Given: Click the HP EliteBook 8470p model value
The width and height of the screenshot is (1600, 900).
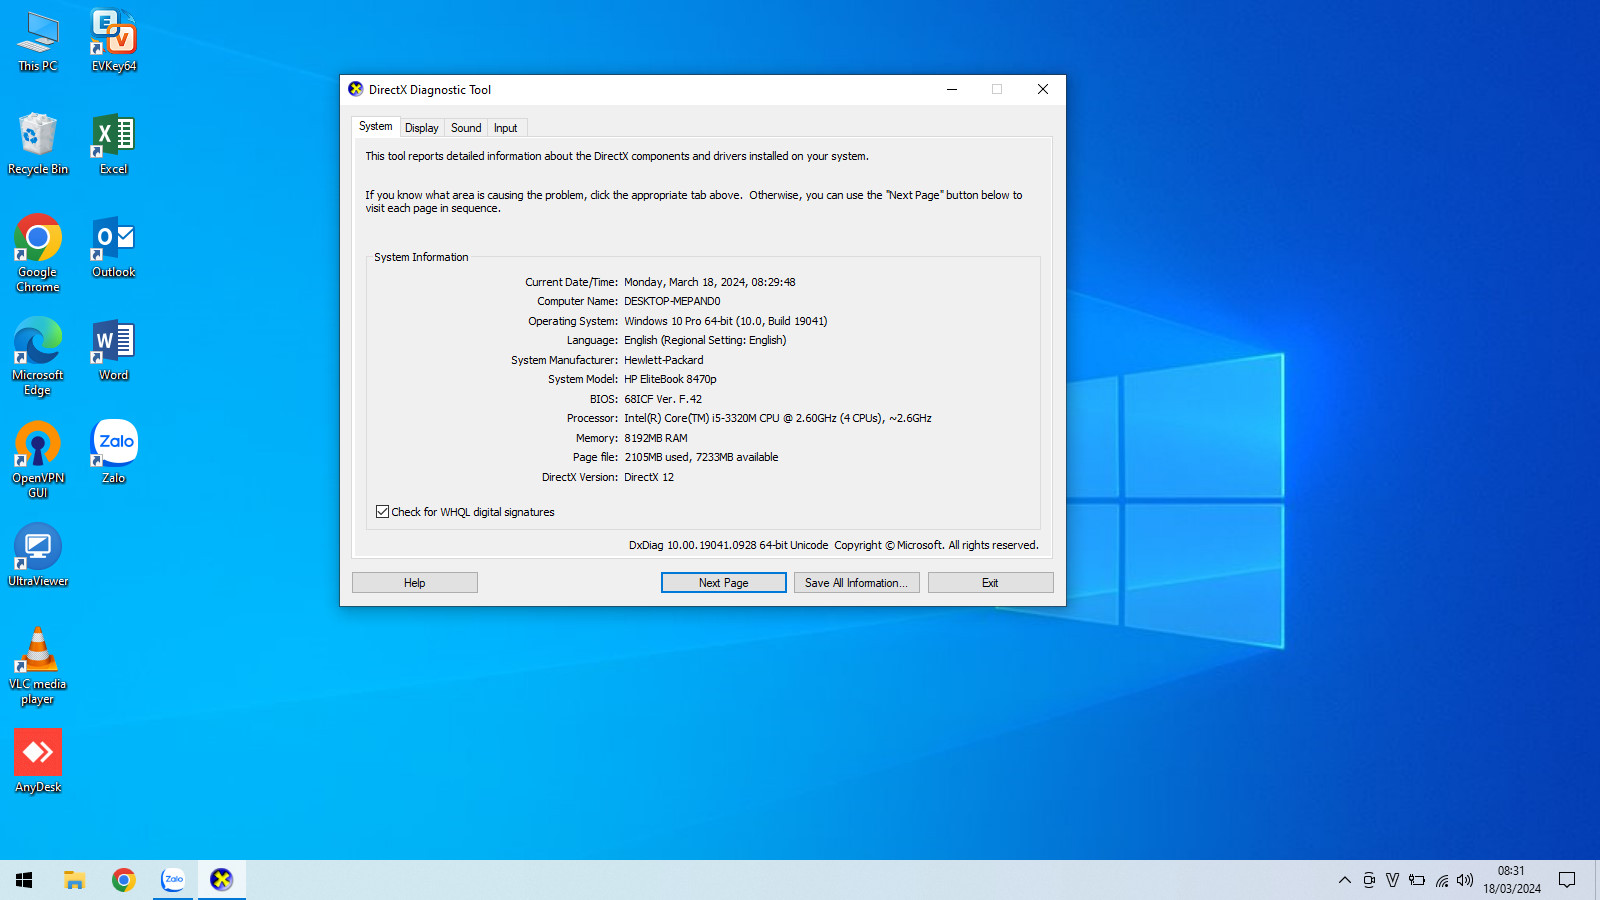Looking at the screenshot, I should (x=670, y=379).
